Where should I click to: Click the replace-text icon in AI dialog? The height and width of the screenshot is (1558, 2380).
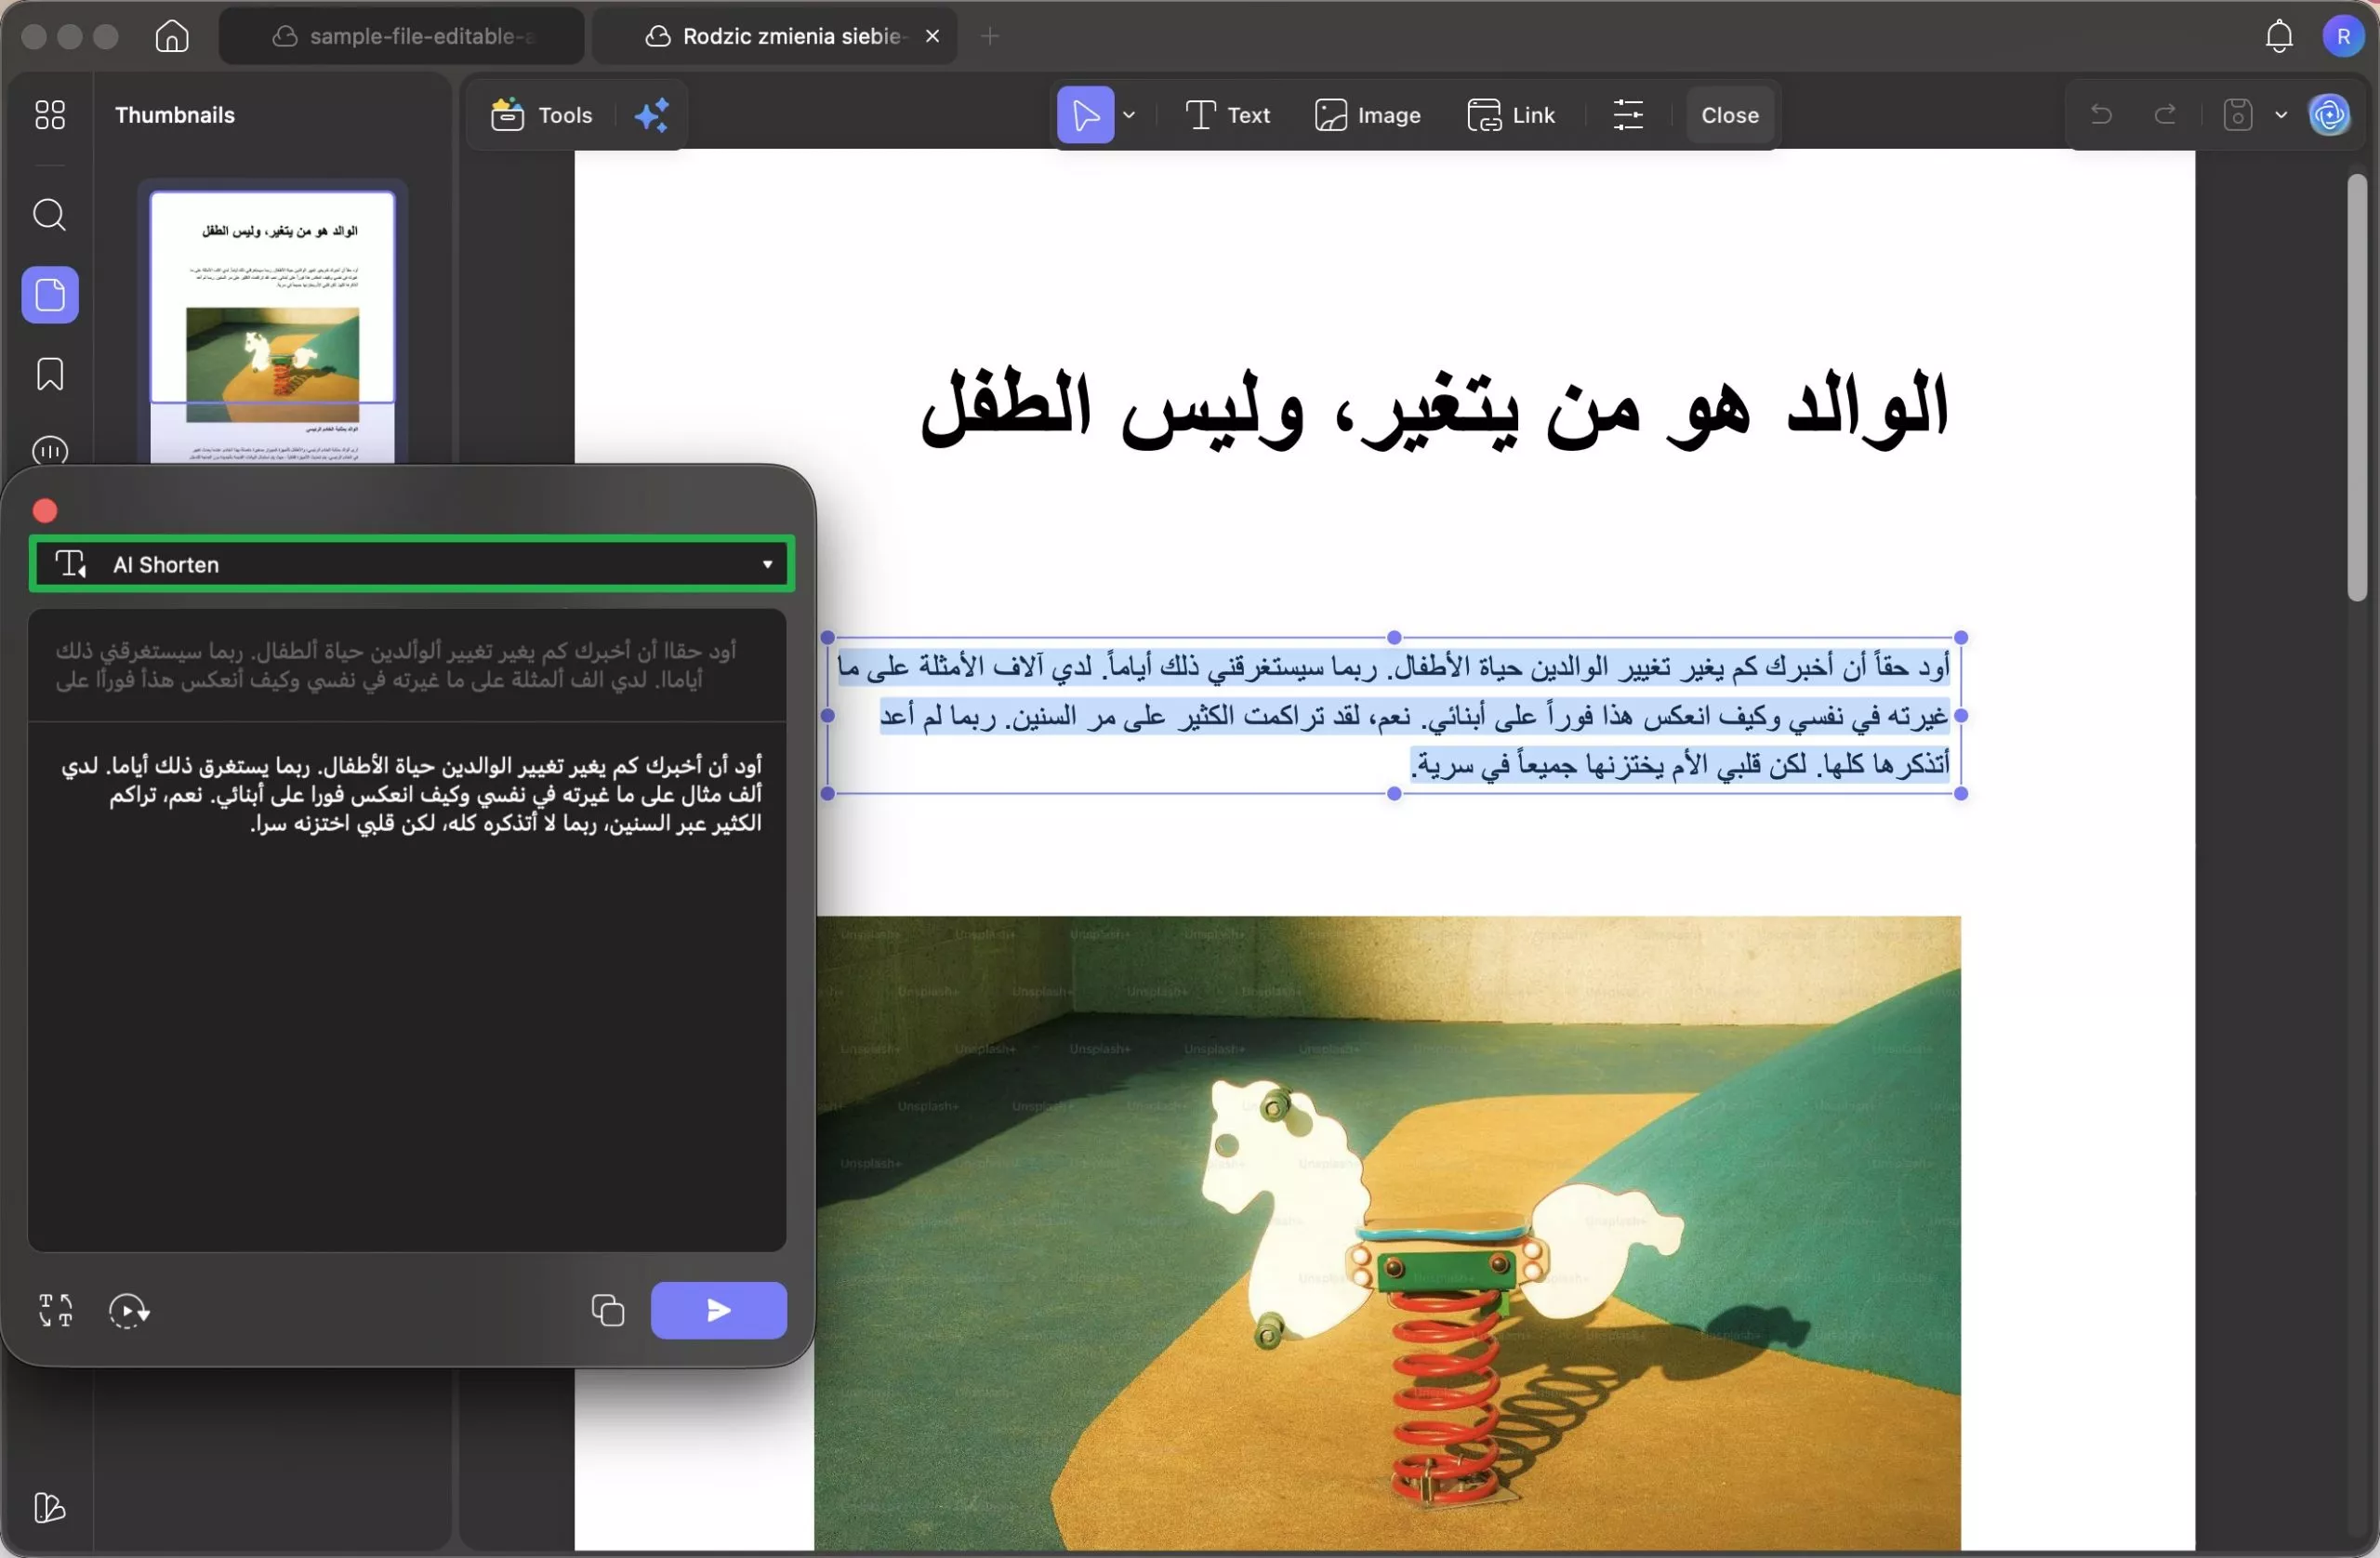coord(55,1311)
